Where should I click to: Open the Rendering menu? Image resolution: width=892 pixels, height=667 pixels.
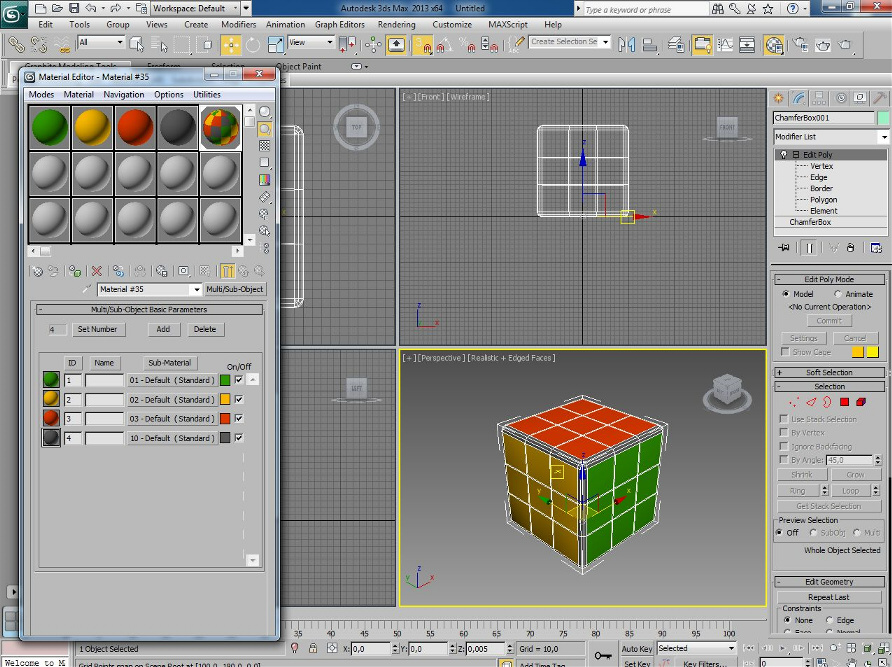tap(397, 24)
